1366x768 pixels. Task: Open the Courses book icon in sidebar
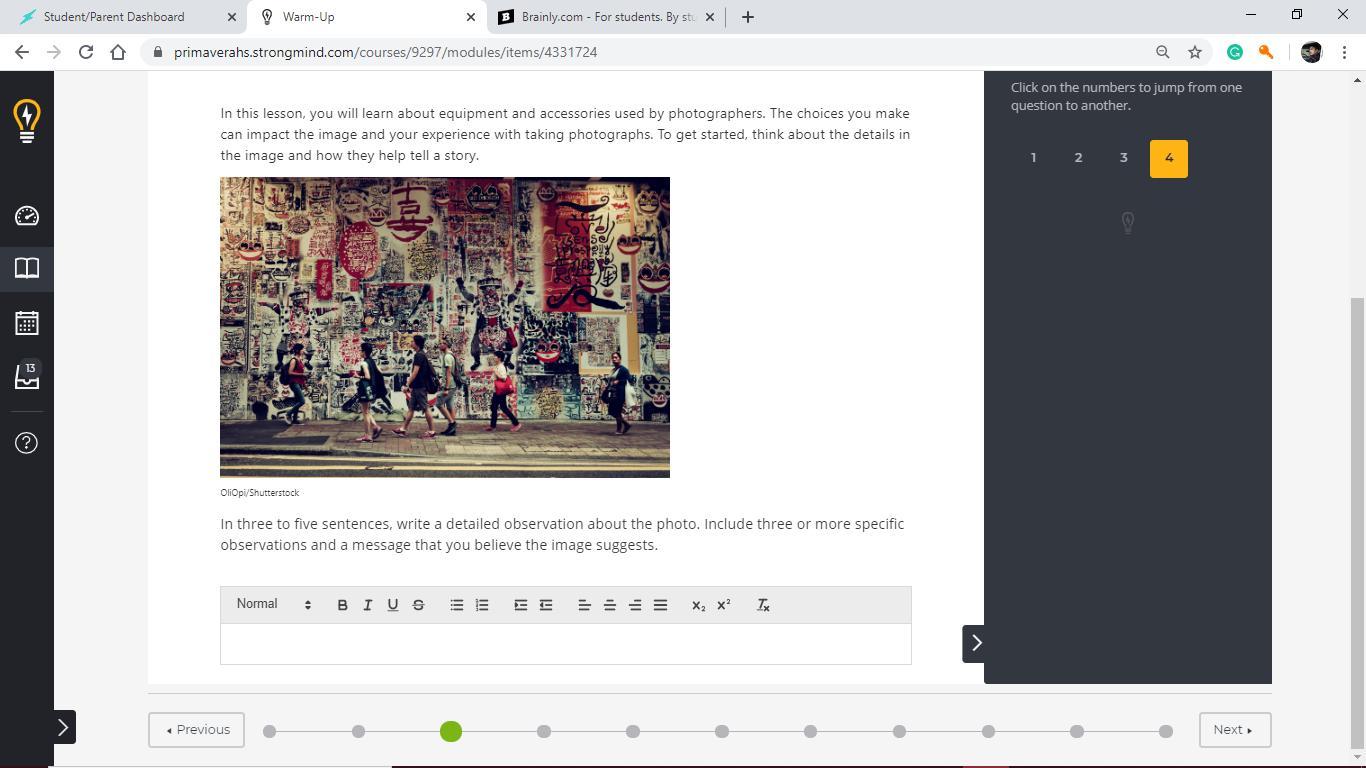click(x=27, y=268)
